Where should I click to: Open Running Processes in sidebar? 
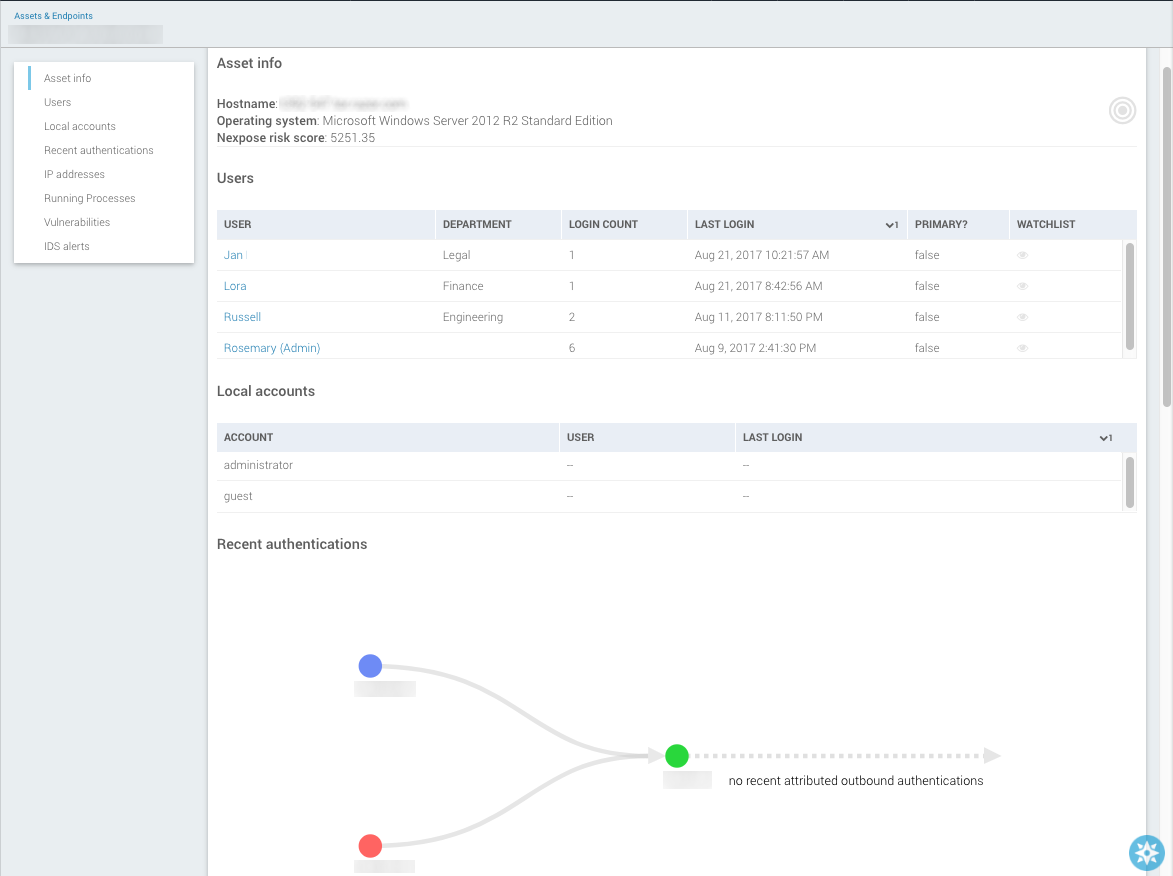90,198
